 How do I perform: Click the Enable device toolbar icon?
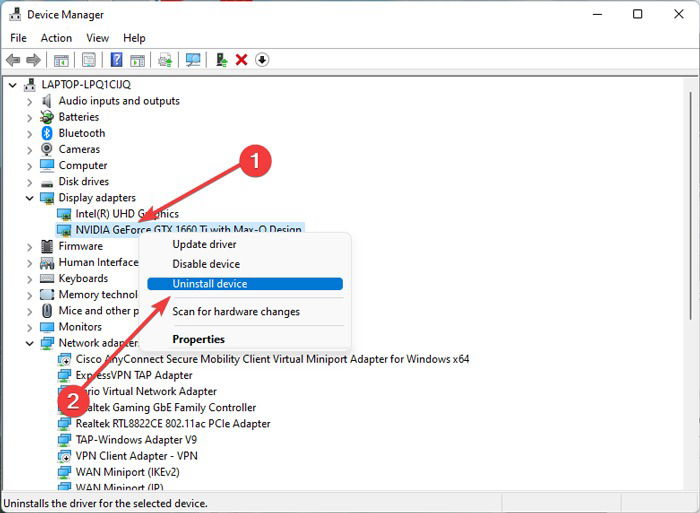click(221, 60)
